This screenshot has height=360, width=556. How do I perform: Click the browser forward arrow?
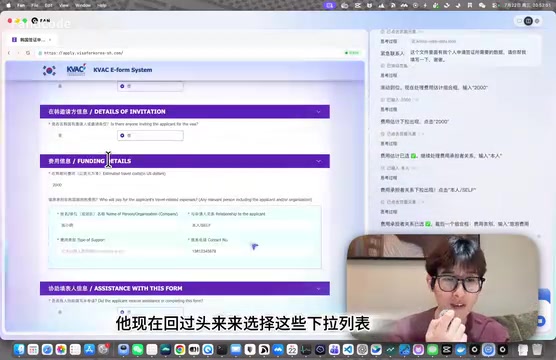(x=18, y=53)
